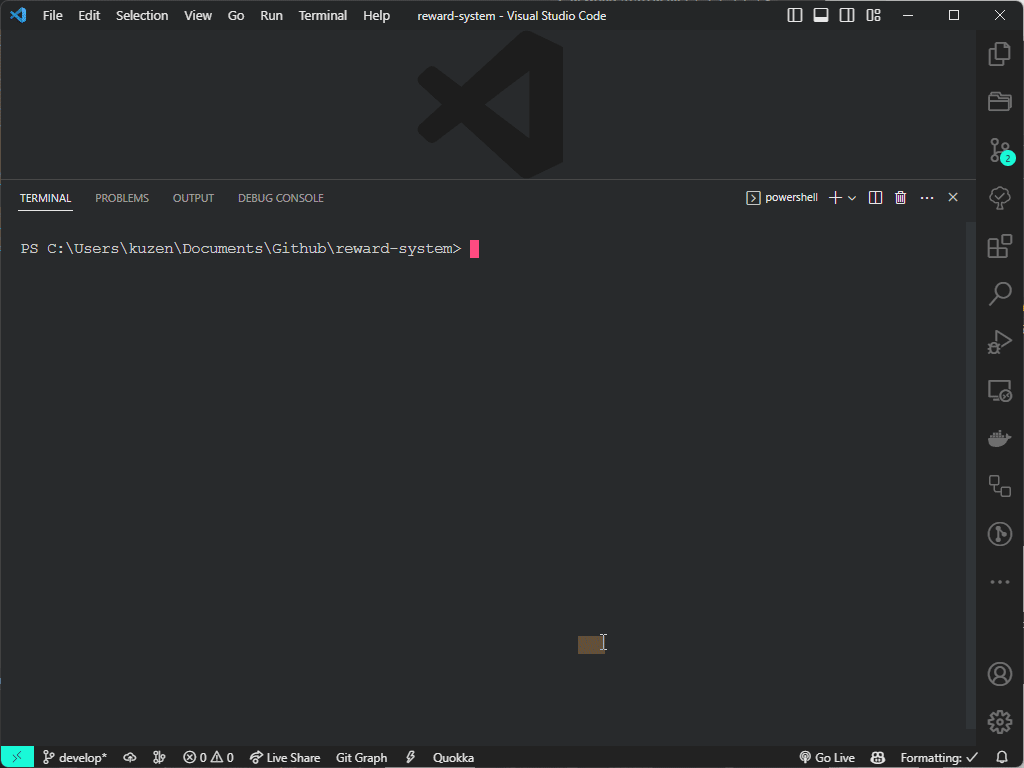Viewport: 1024px width, 768px height.
Task: Open the Search view magnifier icon
Action: 999,294
